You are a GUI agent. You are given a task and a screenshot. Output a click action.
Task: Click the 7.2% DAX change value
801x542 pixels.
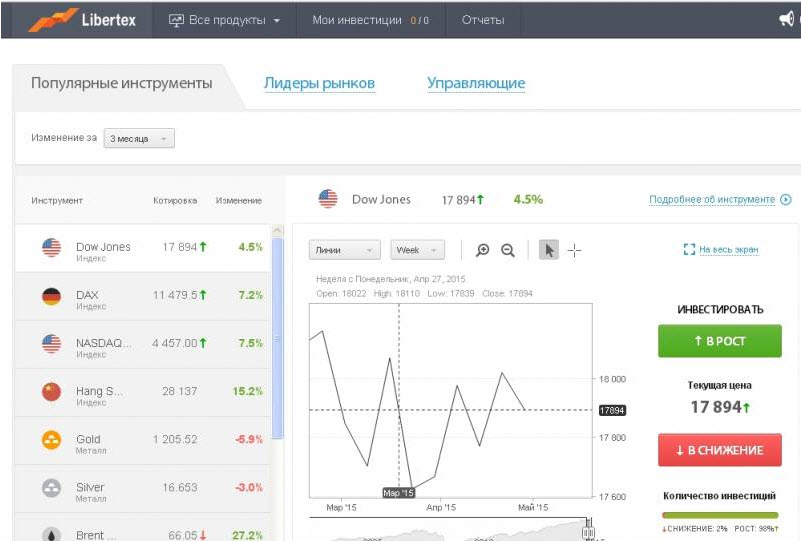click(250, 295)
